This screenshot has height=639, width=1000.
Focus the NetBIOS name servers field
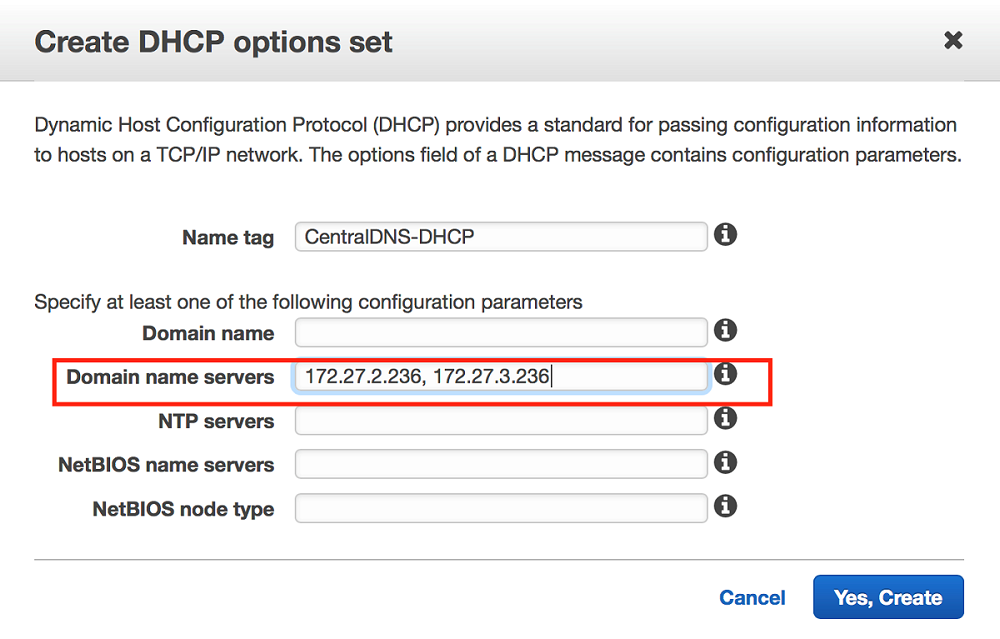500,463
